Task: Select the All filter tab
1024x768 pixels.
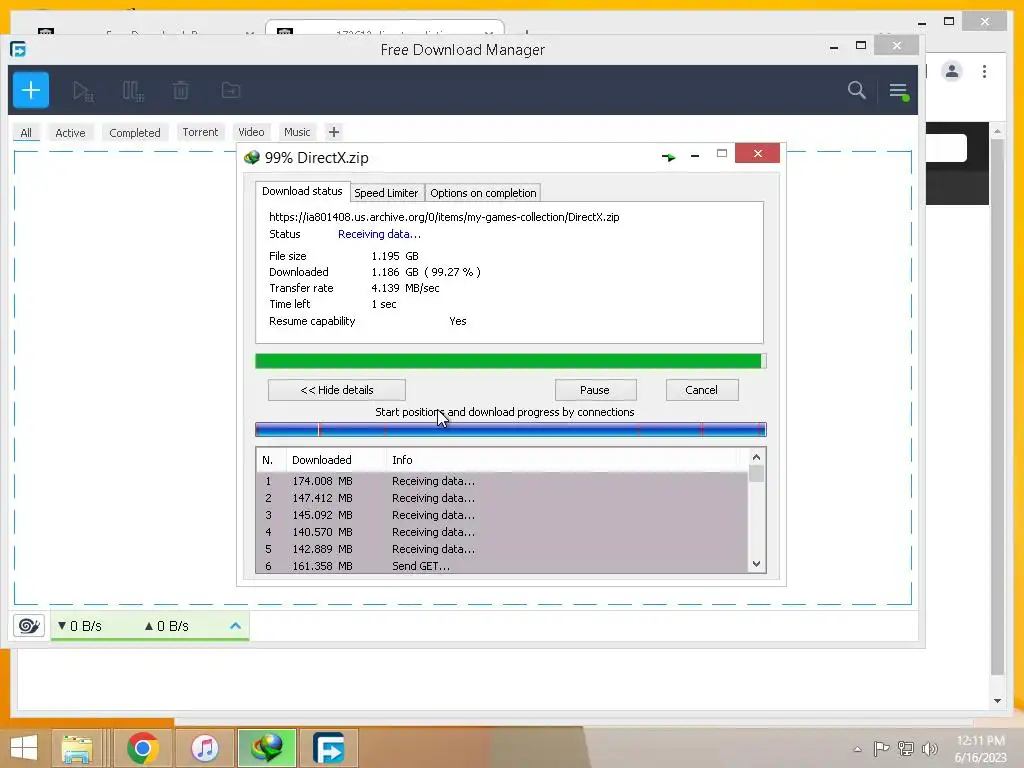Action: pyautogui.click(x=26, y=133)
